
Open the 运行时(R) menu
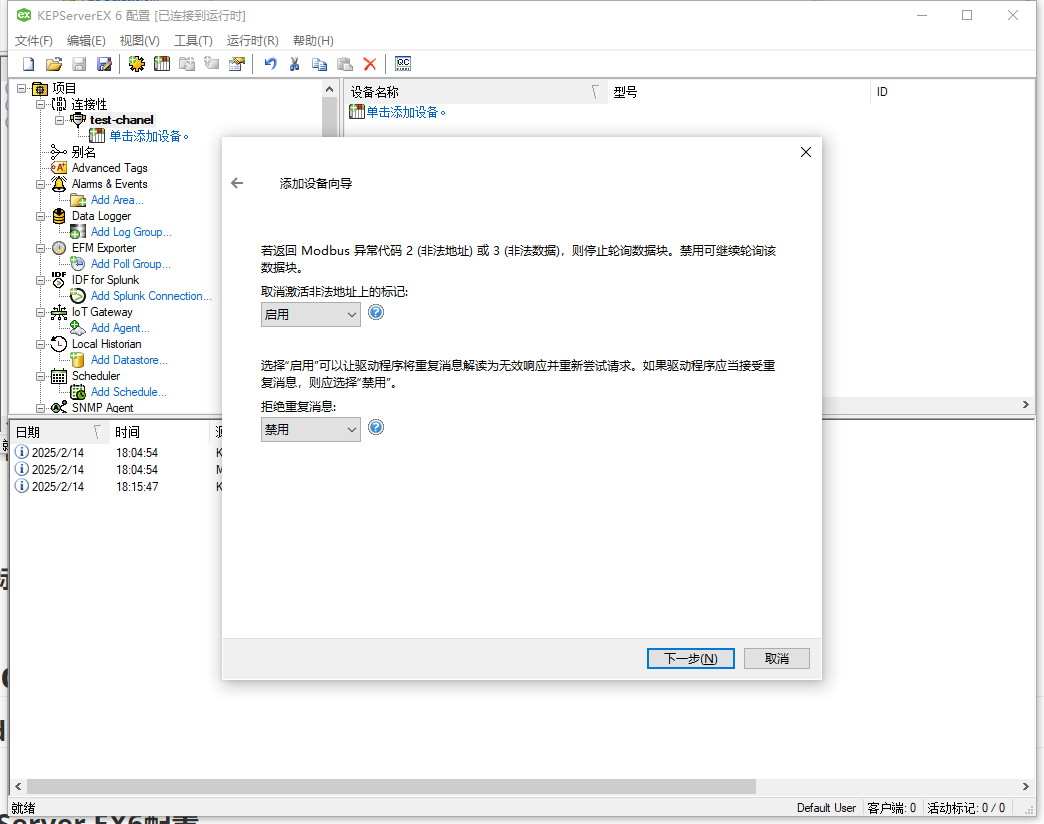coord(252,41)
